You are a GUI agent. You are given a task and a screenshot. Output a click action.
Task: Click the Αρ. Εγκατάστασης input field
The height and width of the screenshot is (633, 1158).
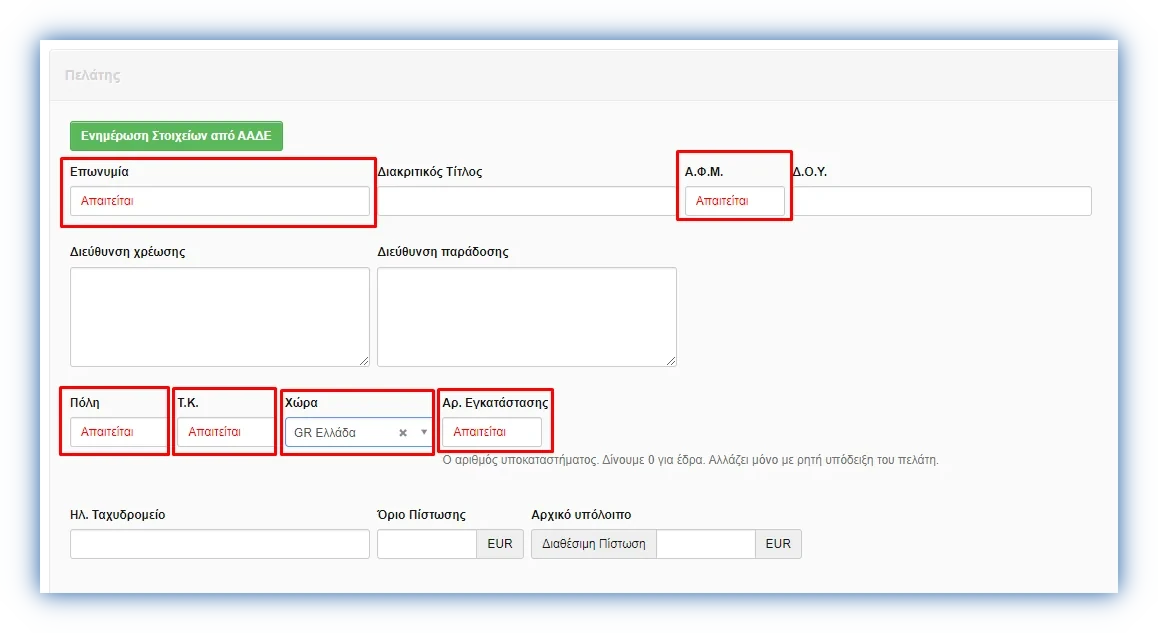[491, 433]
